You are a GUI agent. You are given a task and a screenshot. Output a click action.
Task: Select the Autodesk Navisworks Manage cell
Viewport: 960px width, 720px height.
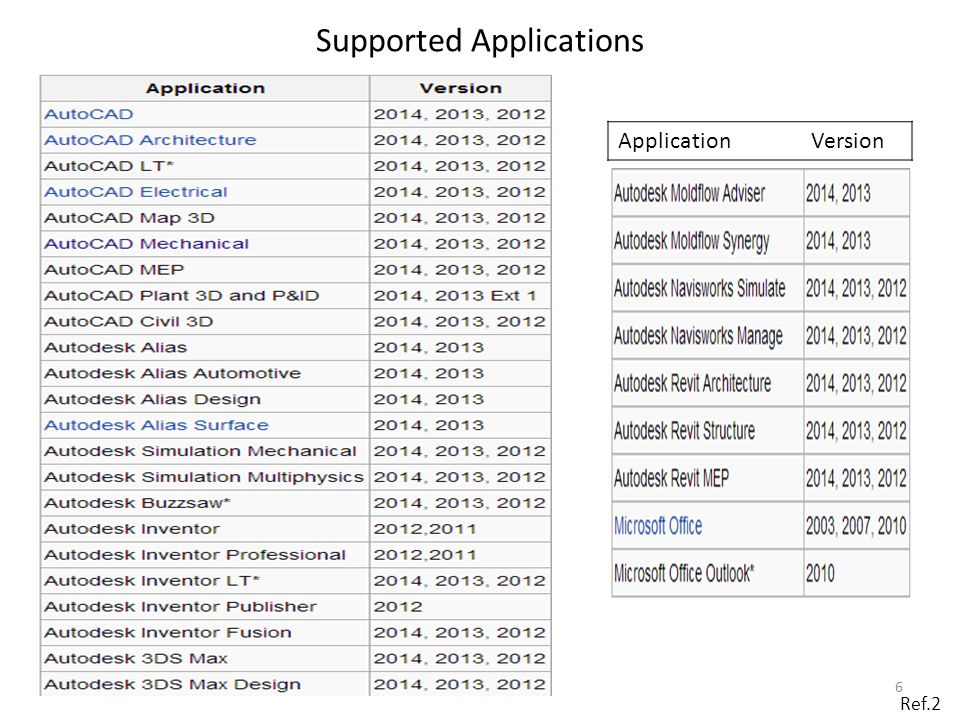pyautogui.click(x=708, y=336)
